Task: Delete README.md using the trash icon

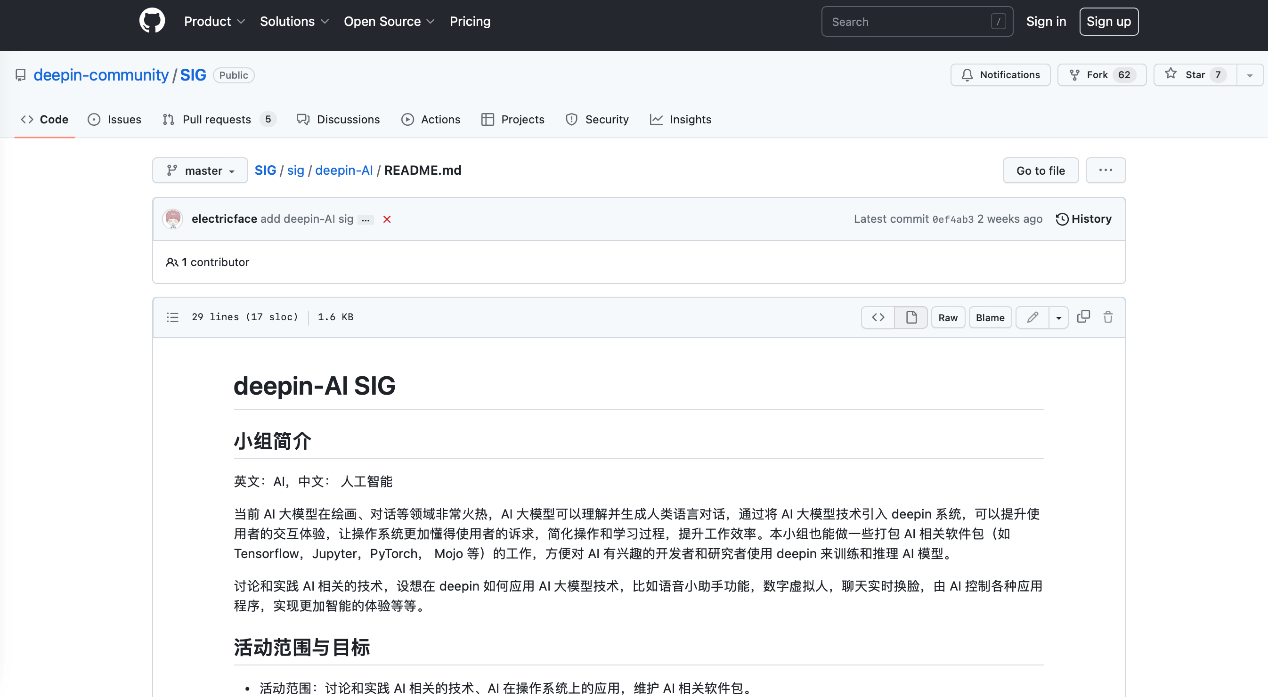Action: coord(1107,317)
